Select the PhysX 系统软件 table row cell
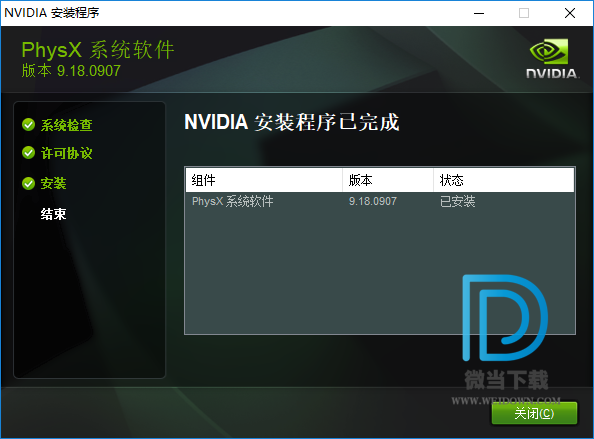Viewport: 594px width, 439px height. (233, 201)
